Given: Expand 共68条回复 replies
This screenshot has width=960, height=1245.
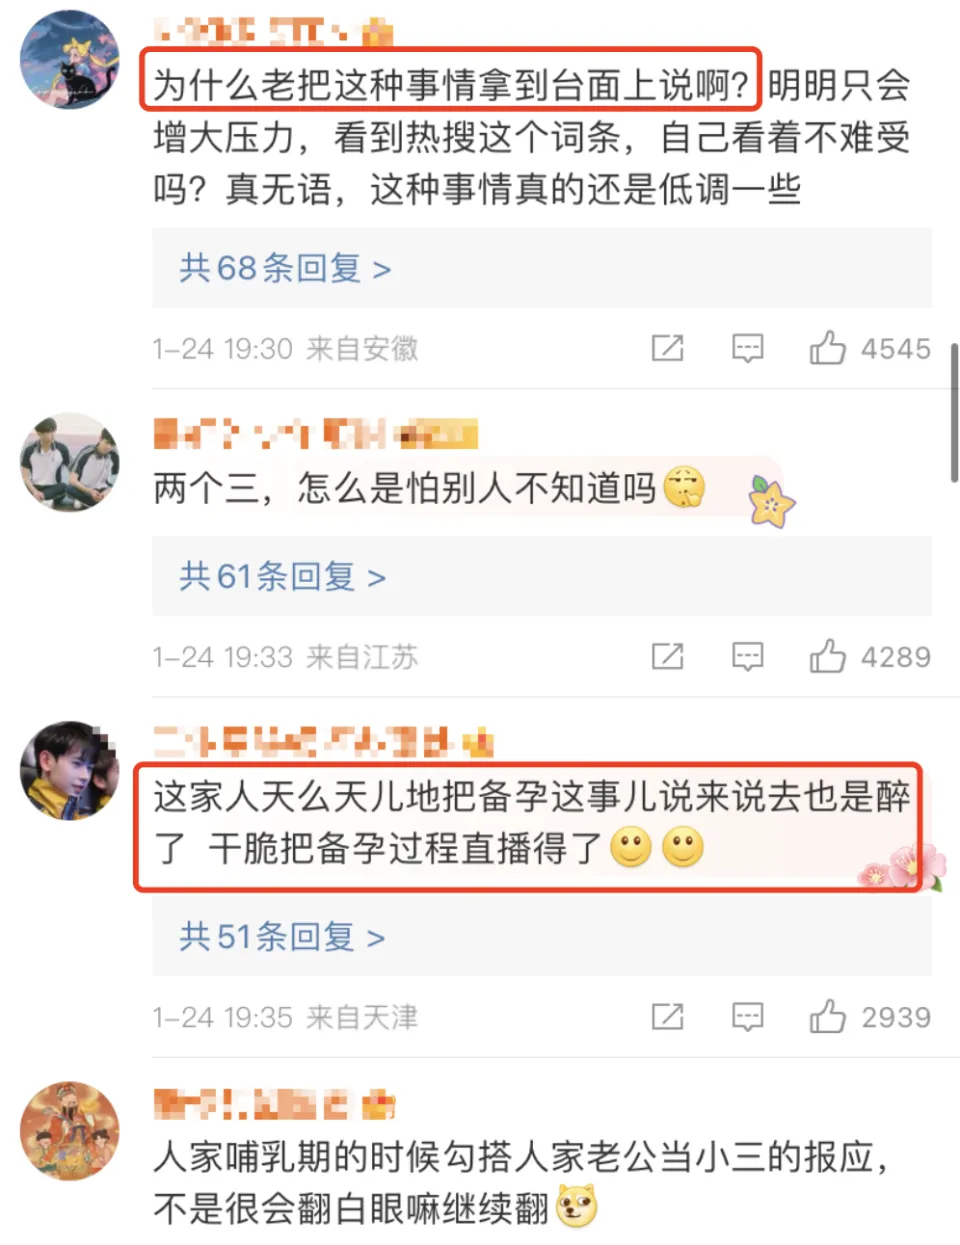Looking at the screenshot, I should pos(285,268).
